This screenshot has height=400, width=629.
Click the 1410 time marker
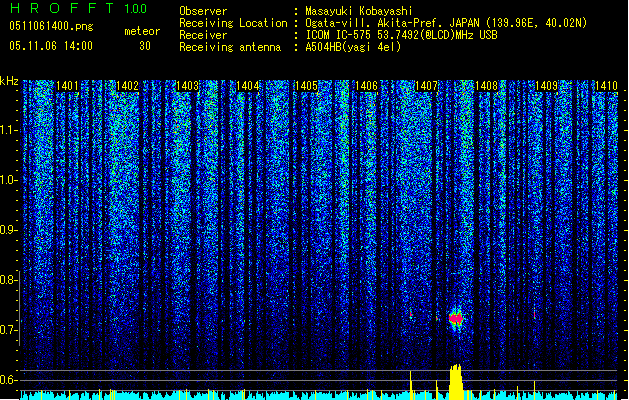click(x=606, y=86)
